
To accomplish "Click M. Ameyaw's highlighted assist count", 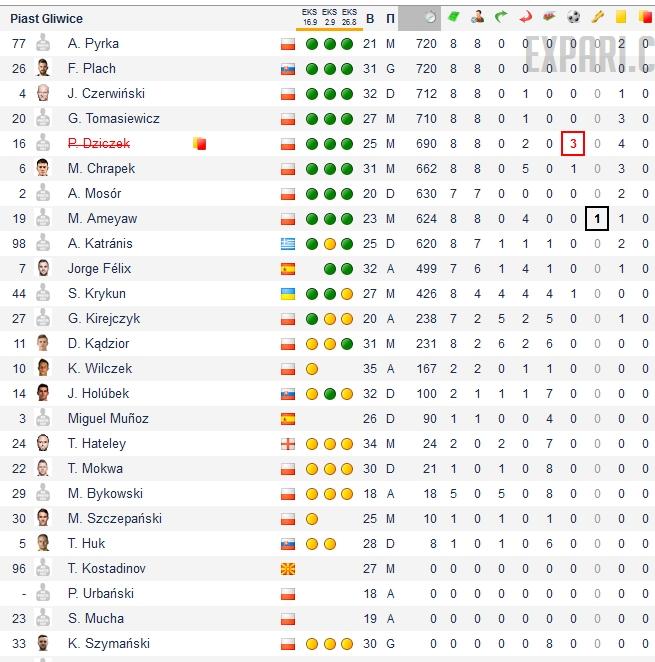I will pyautogui.click(x=597, y=218).
